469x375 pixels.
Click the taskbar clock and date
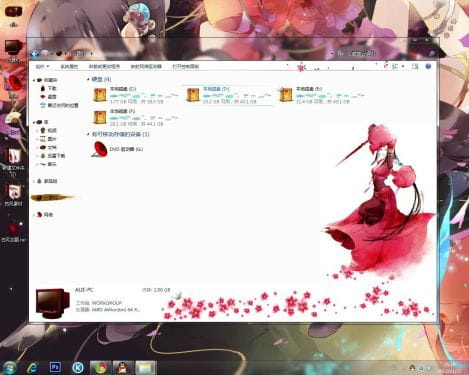click(450, 368)
